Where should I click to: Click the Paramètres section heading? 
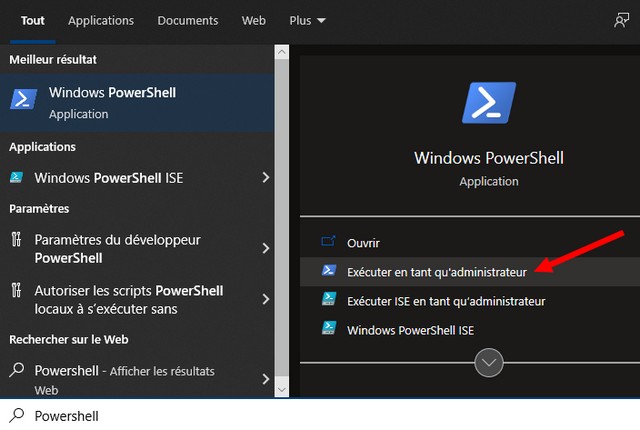click(39, 208)
